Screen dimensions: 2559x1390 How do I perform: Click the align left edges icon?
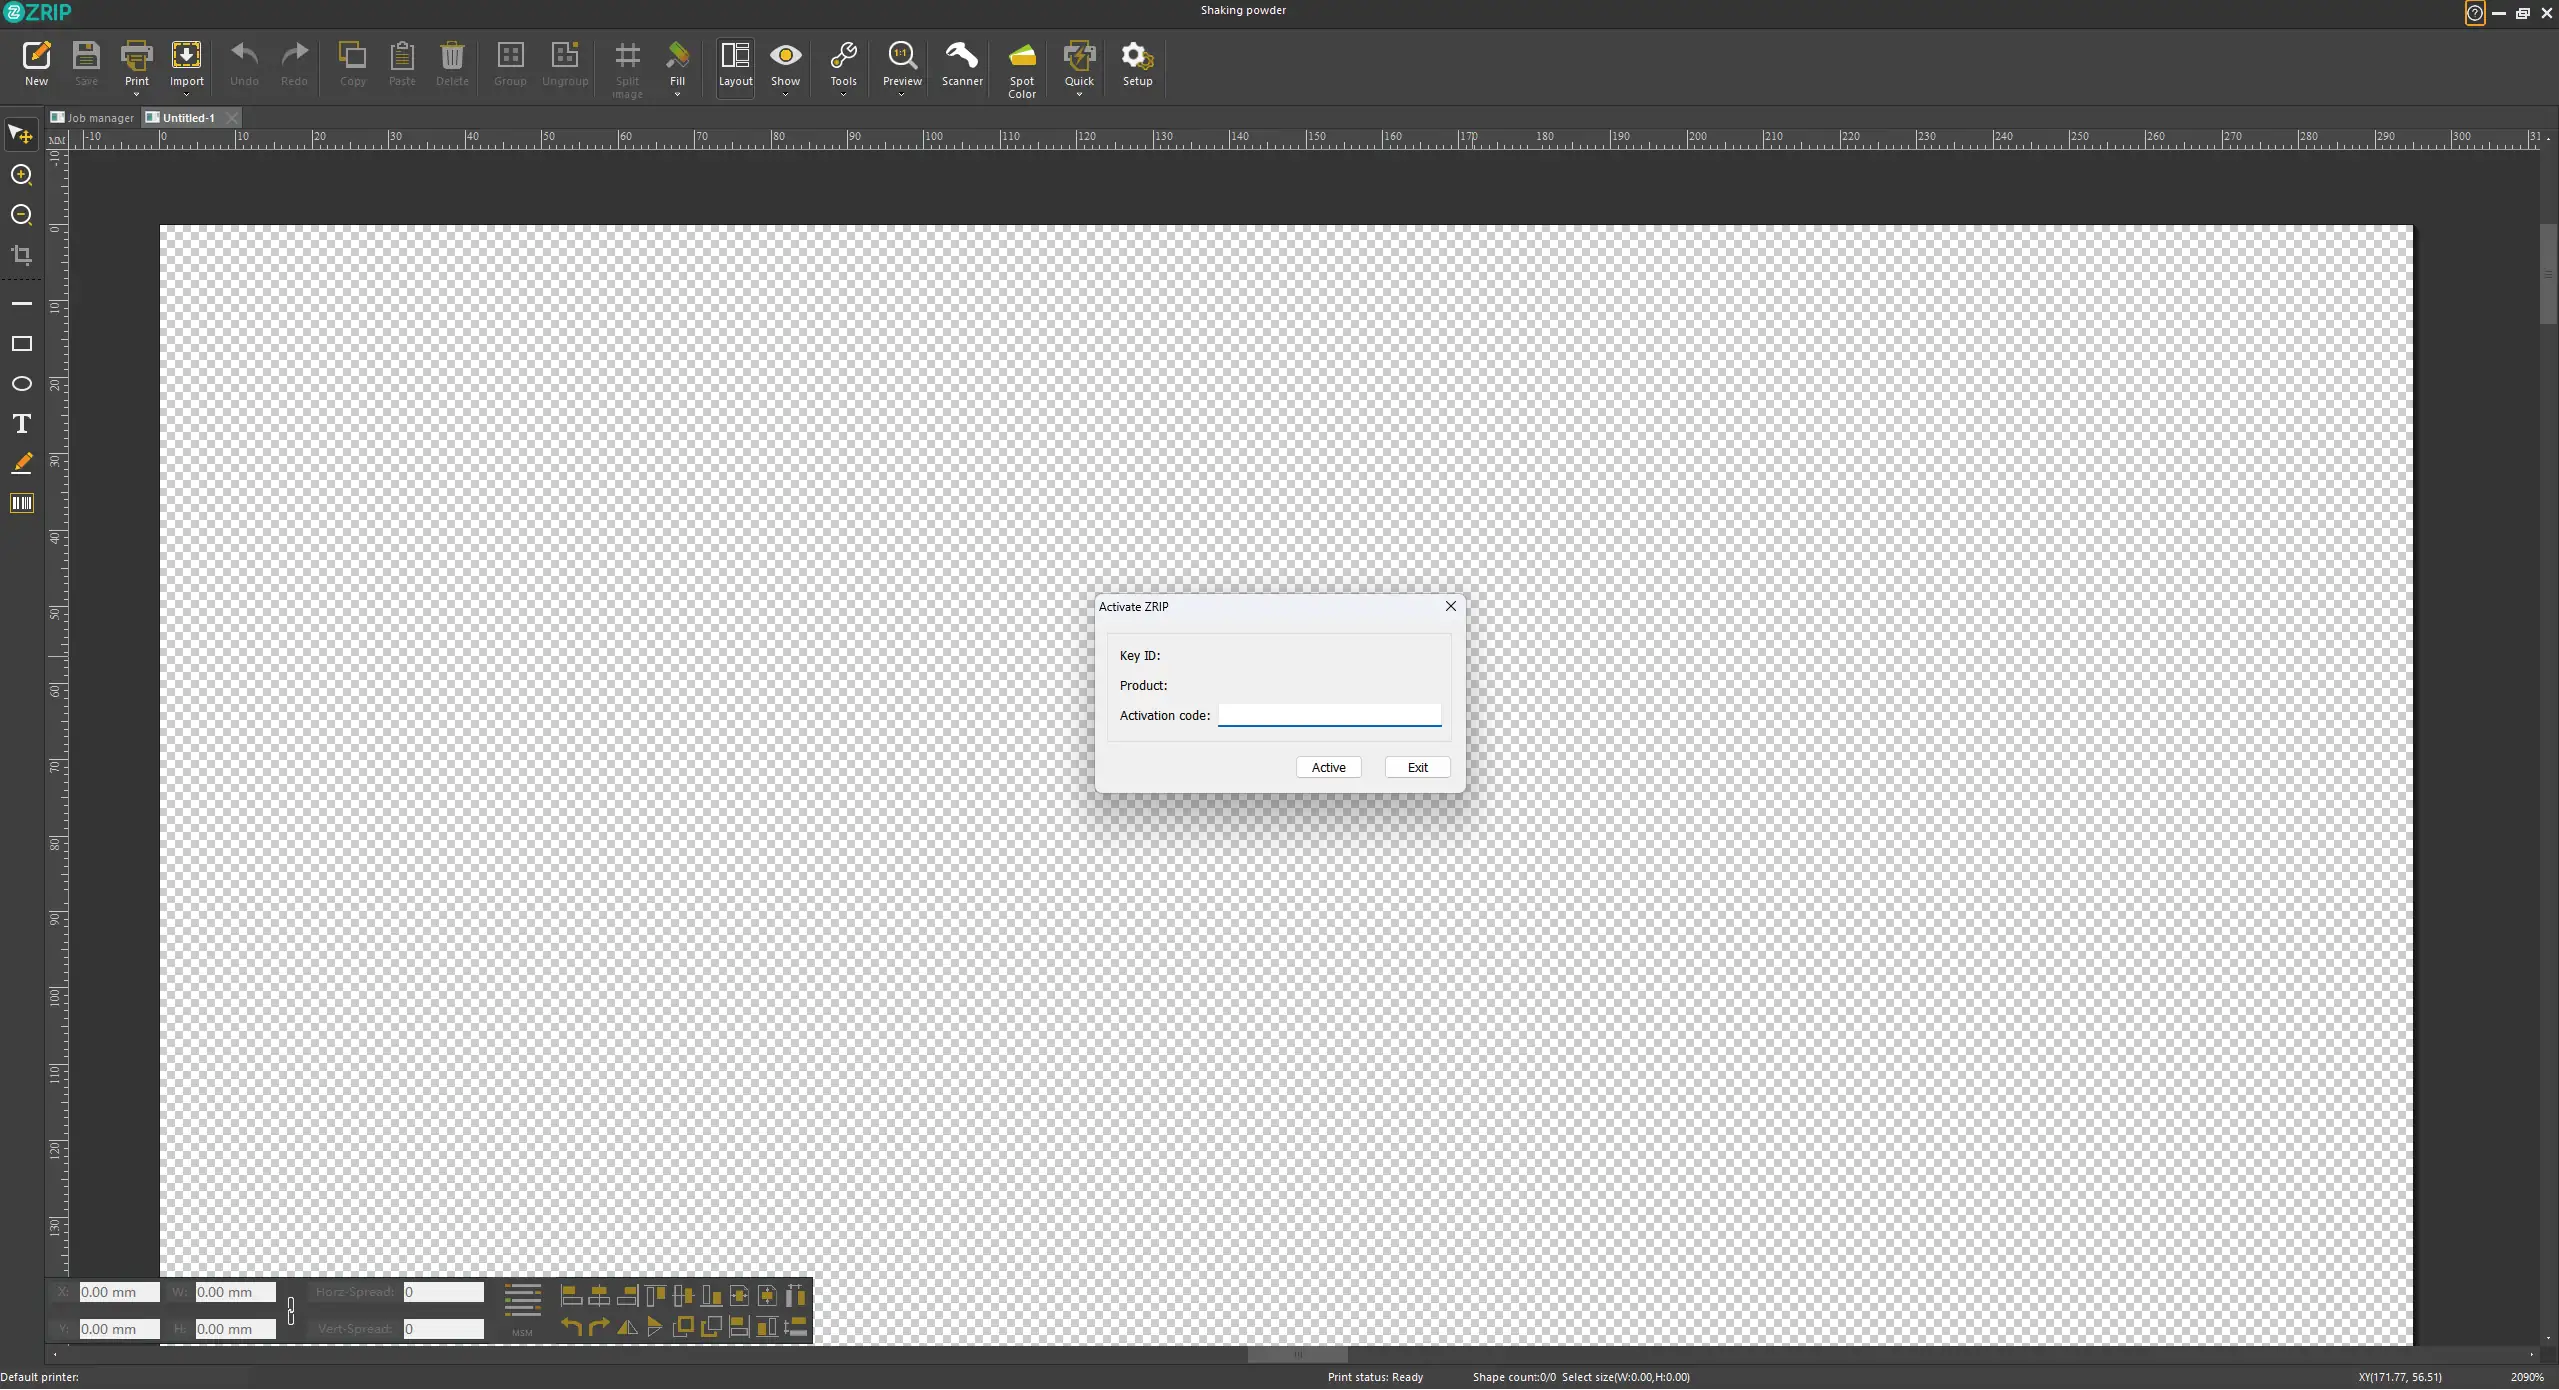[571, 1297]
